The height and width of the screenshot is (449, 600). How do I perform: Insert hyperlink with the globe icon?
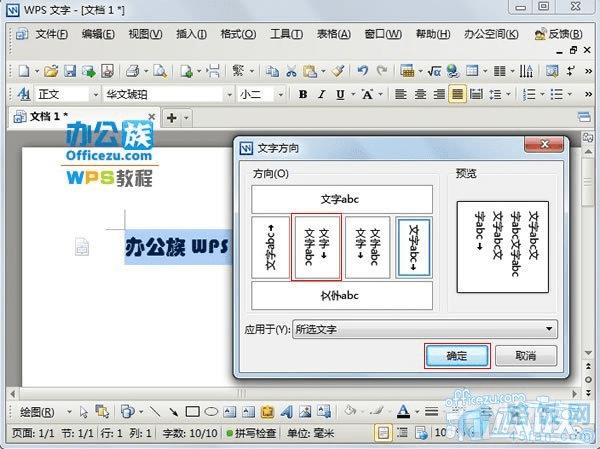453,71
